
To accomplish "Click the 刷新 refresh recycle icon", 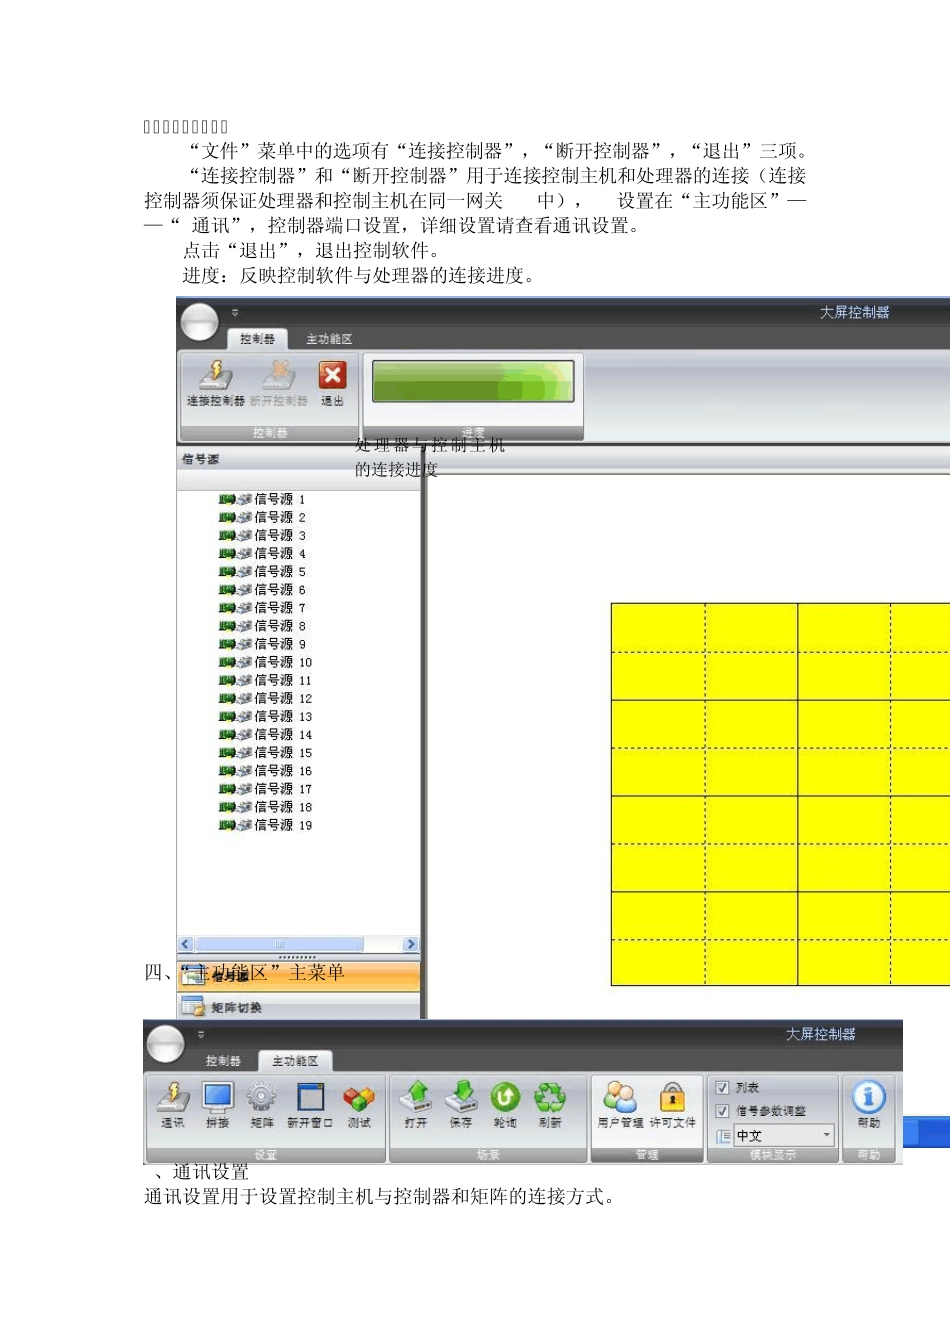I will [549, 1097].
